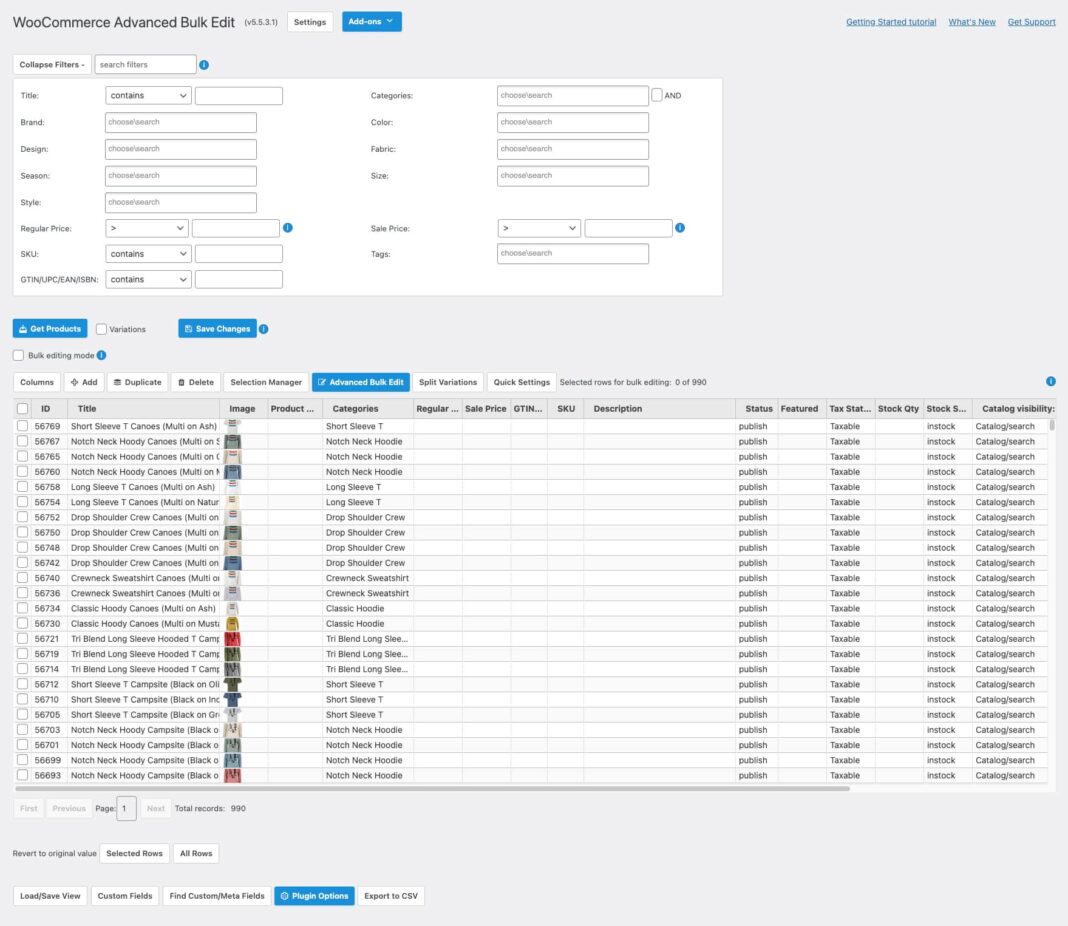This screenshot has height=926, width=1068.
Task: Open product image thumbnail for ID 56699
Action: (x=233, y=760)
